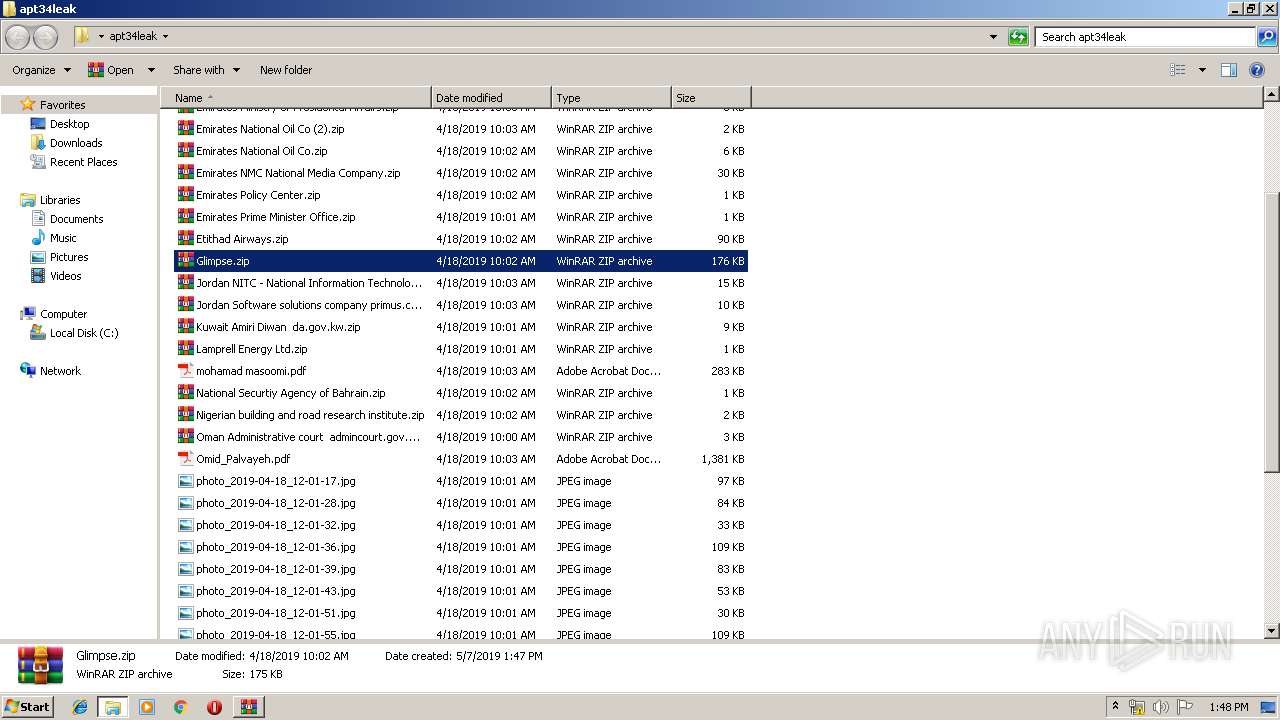Select photo_2019-04-18_12-01-51.jpg

275,613
